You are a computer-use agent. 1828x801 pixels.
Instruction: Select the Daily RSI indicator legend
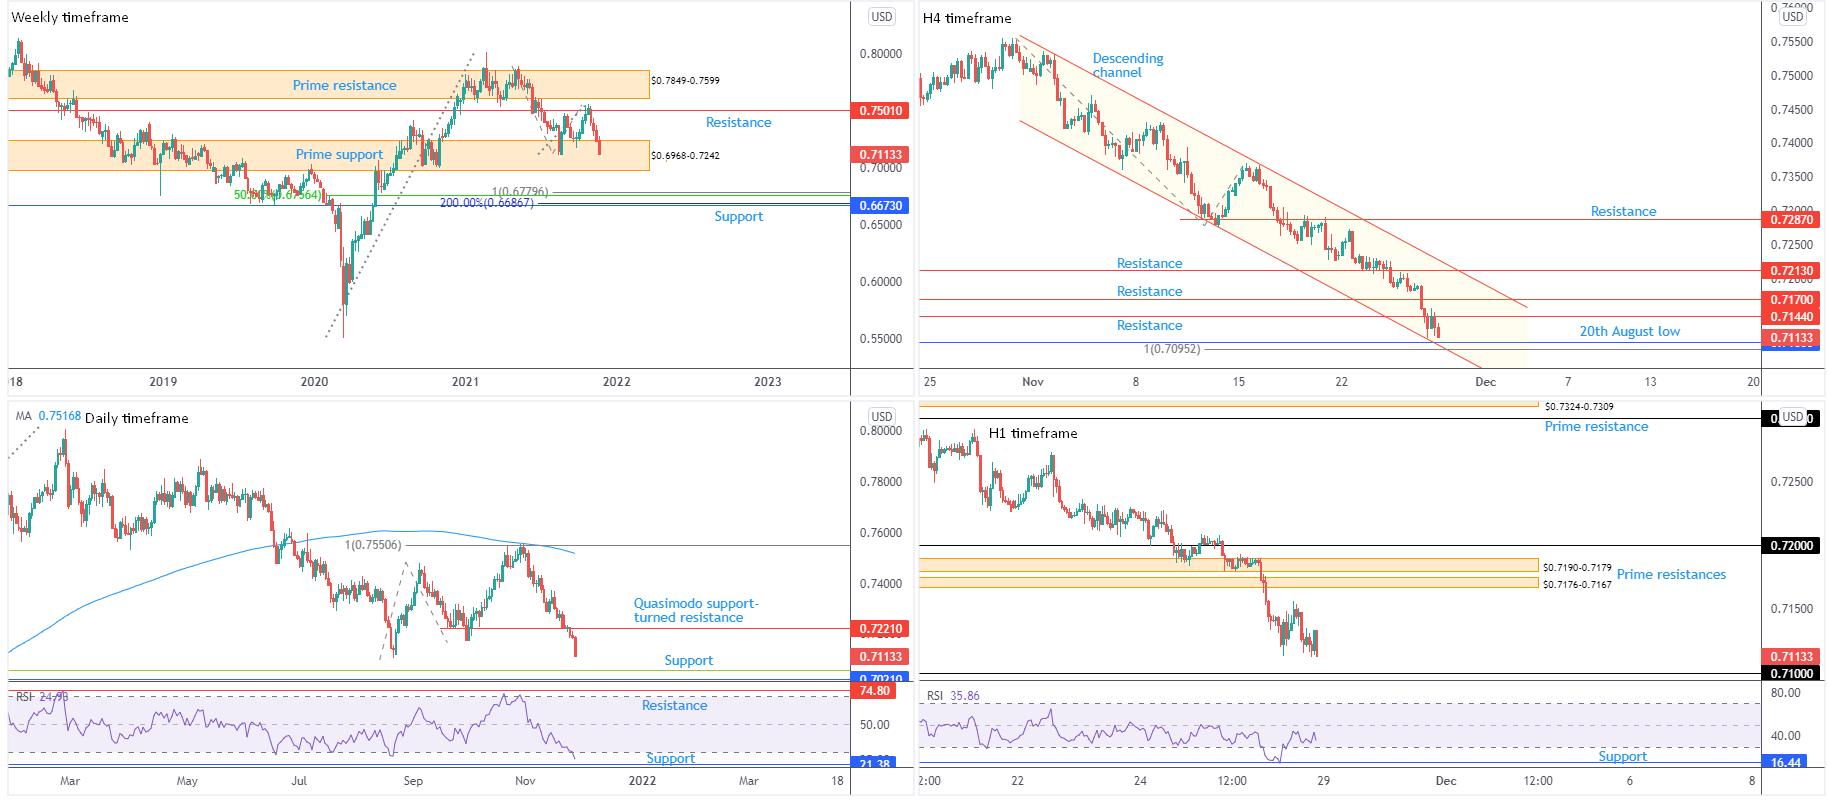coord(42,697)
